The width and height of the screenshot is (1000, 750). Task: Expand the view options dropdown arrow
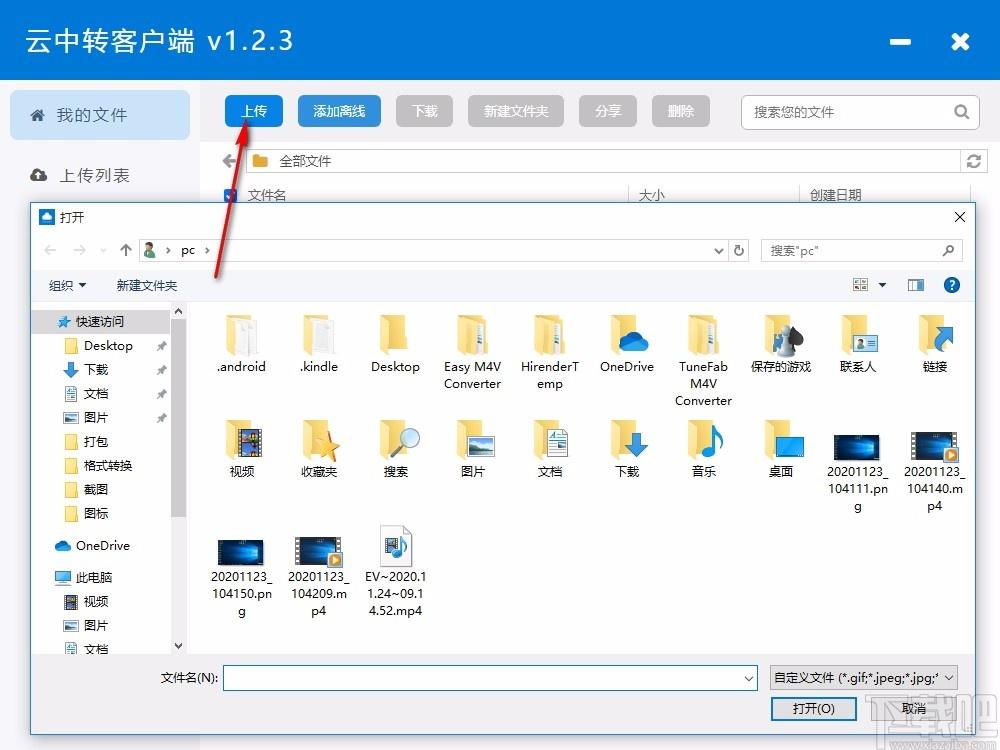pyautogui.click(x=883, y=285)
